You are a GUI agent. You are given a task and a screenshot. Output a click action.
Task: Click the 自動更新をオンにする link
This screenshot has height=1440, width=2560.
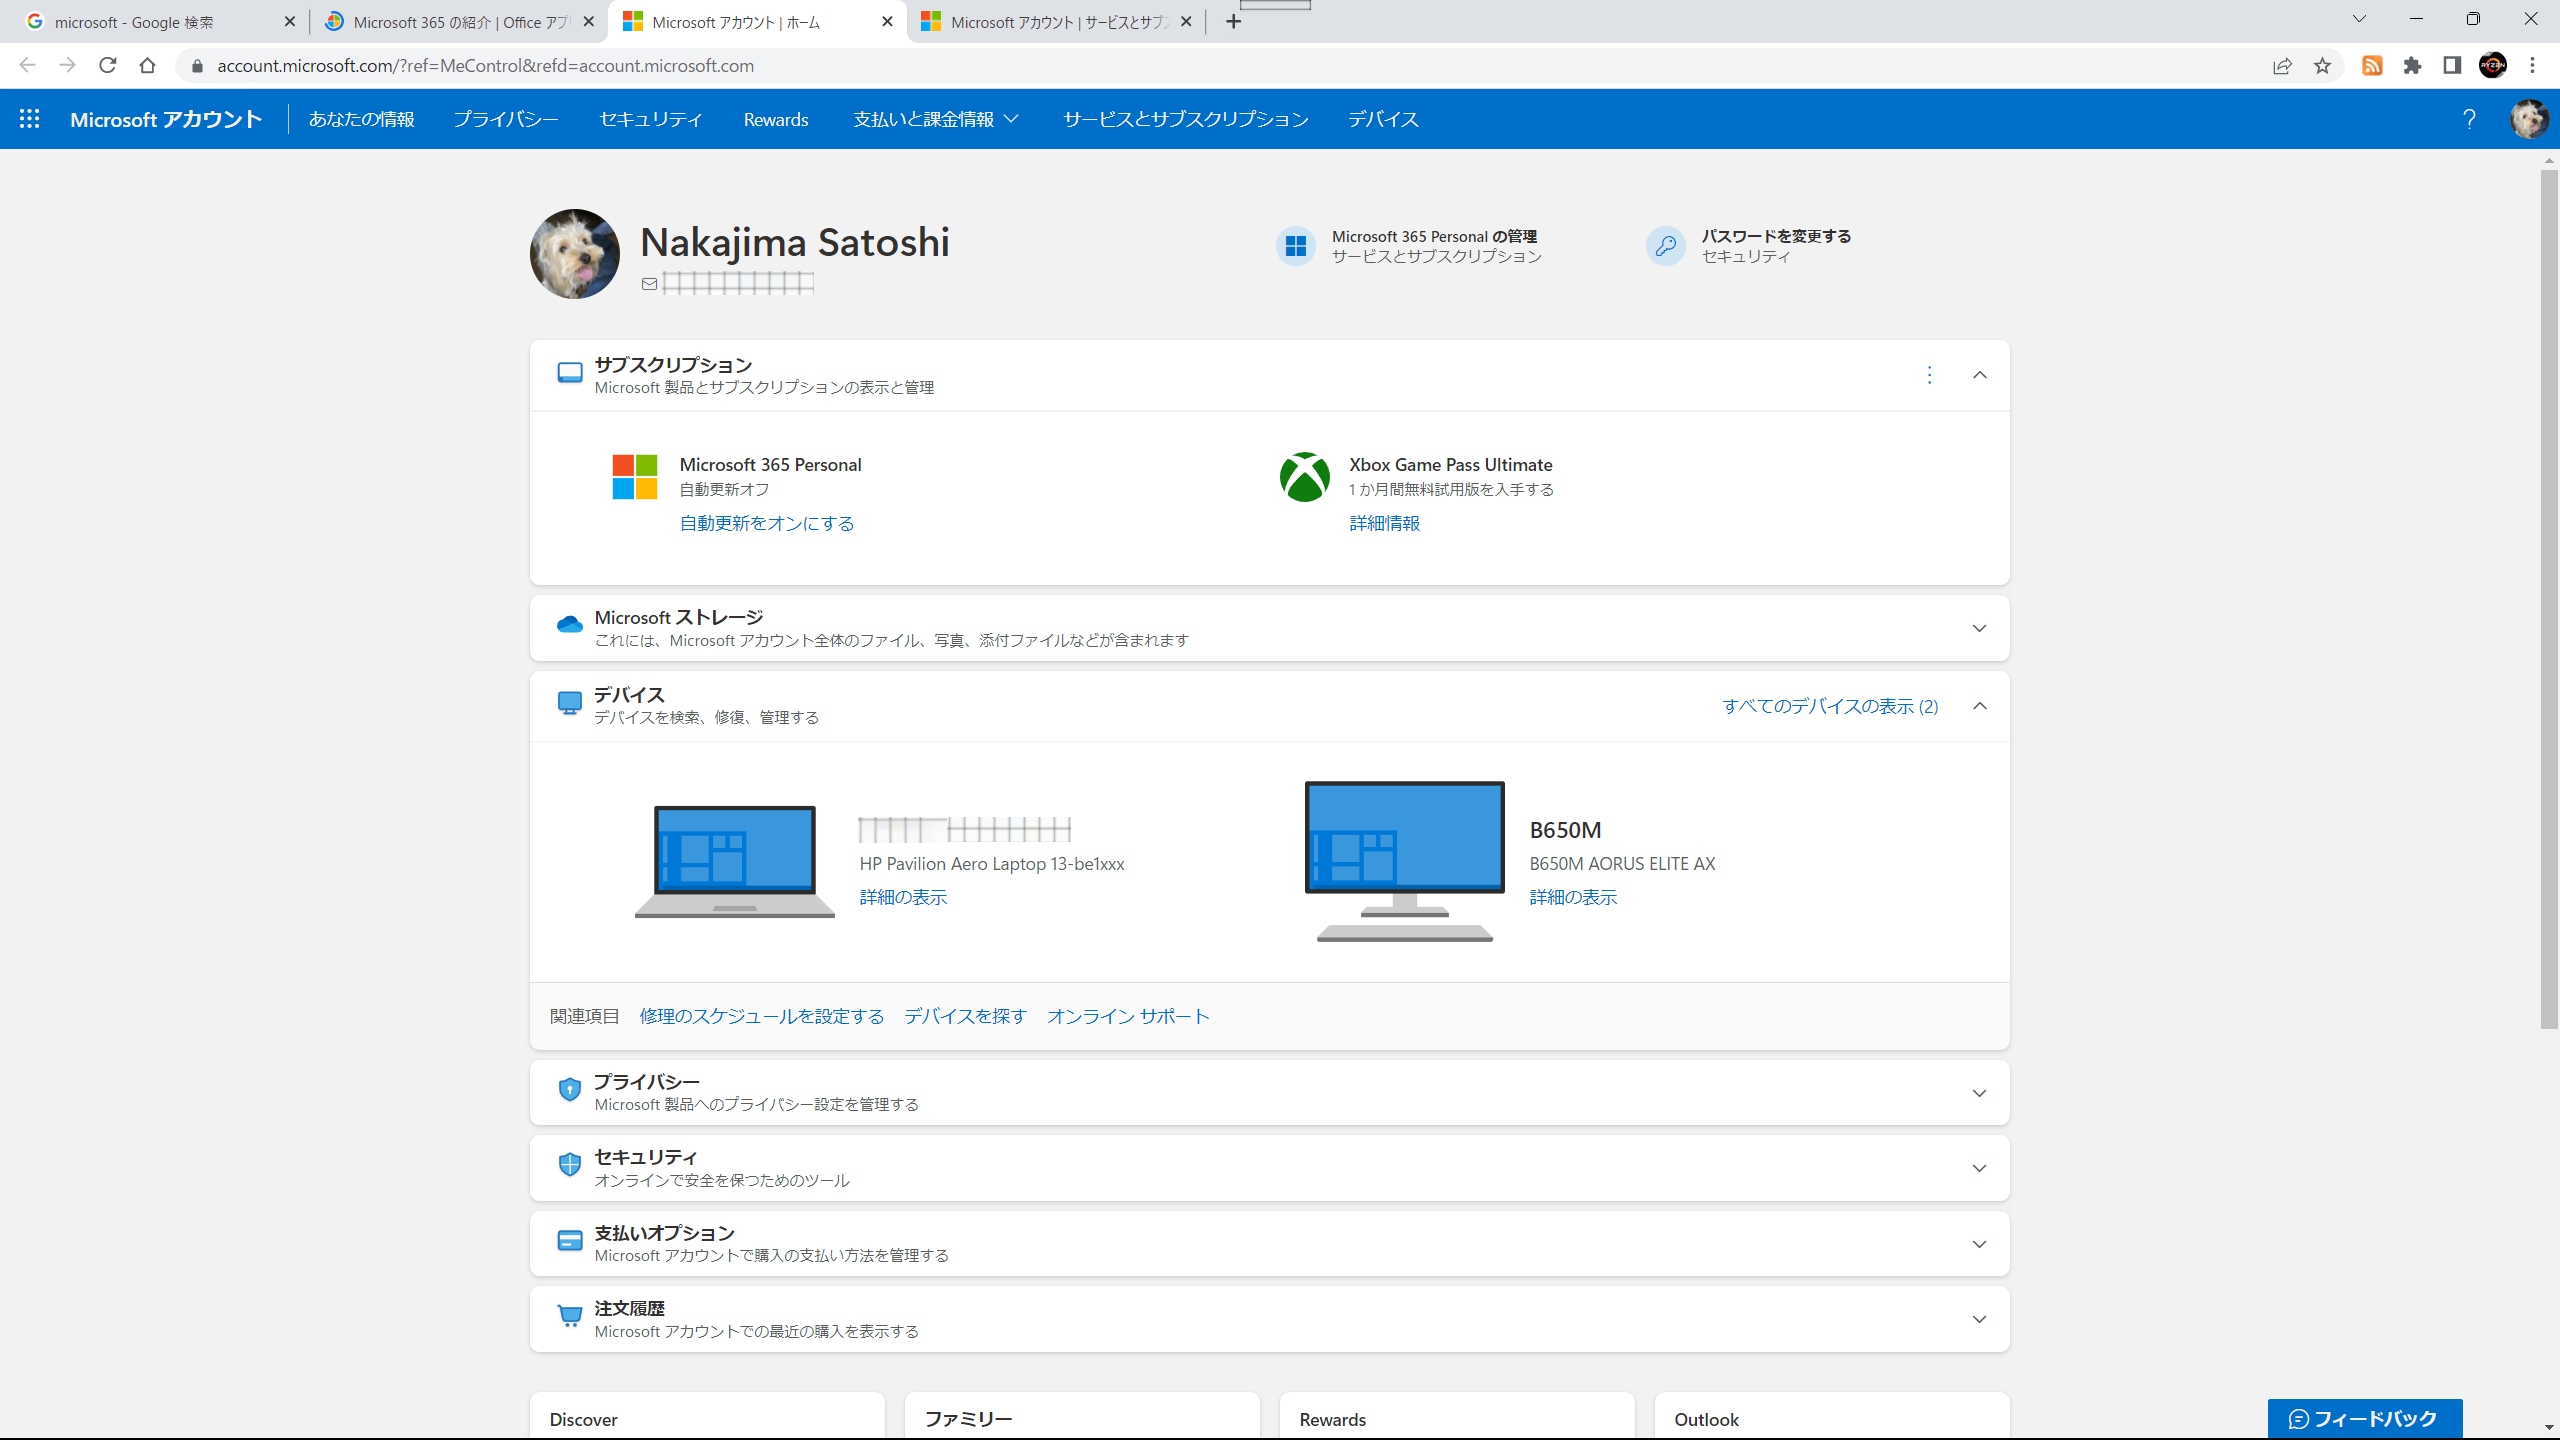[767, 523]
